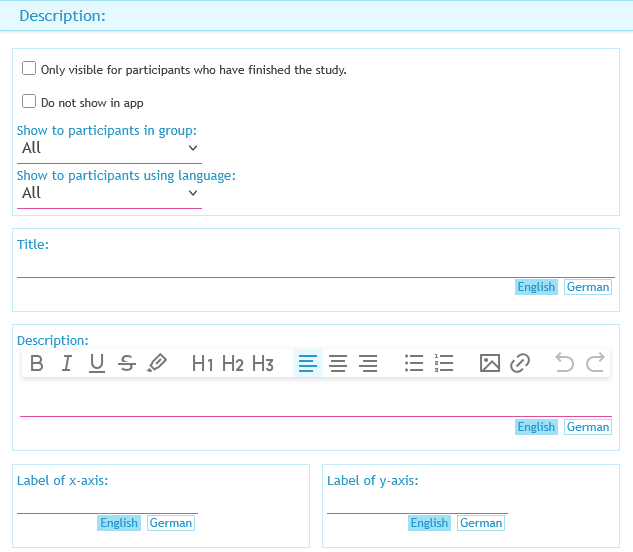This screenshot has height=552, width=633.
Task: Apply italic formatting in the toolbar
Action: (x=67, y=364)
